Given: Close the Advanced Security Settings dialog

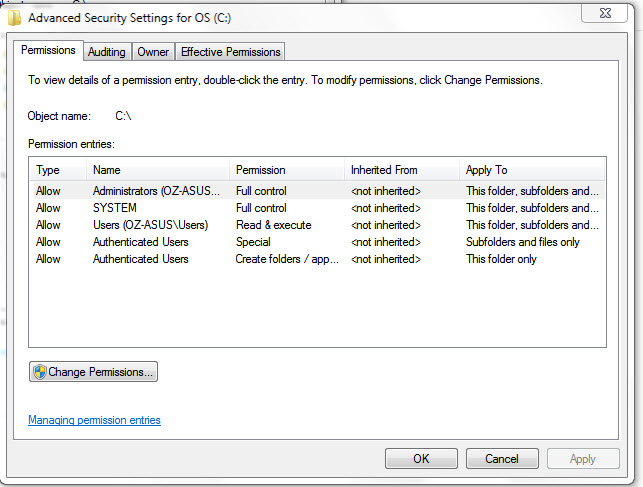Looking at the screenshot, I should point(604,13).
